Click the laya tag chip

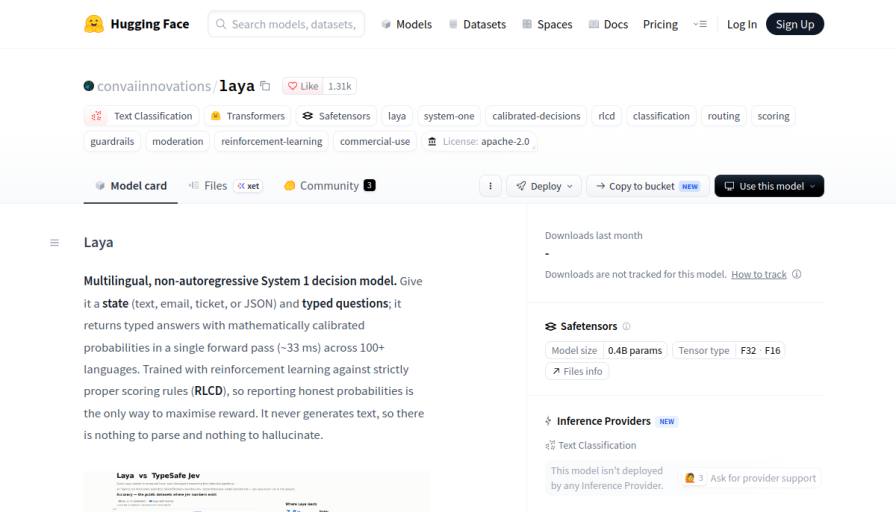click(x=397, y=116)
